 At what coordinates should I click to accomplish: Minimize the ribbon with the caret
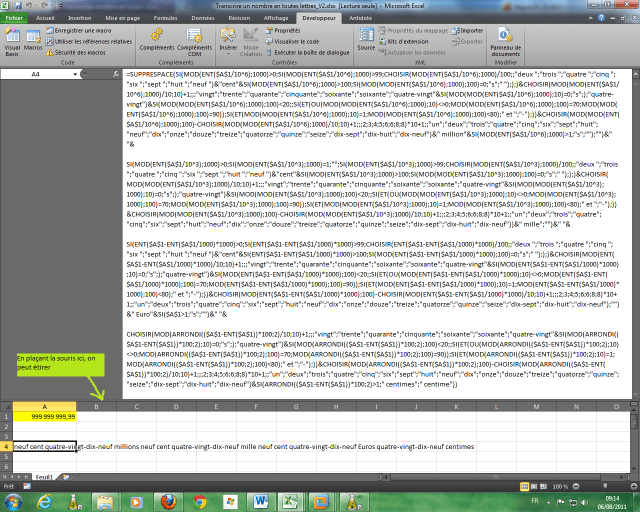coord(591,18)
